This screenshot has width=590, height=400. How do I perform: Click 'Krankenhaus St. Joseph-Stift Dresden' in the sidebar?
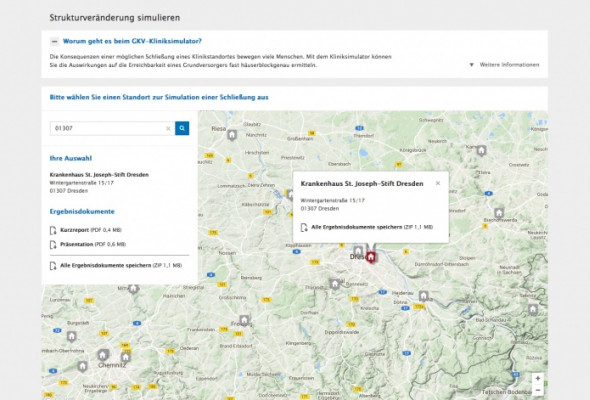tap(99, 175)
